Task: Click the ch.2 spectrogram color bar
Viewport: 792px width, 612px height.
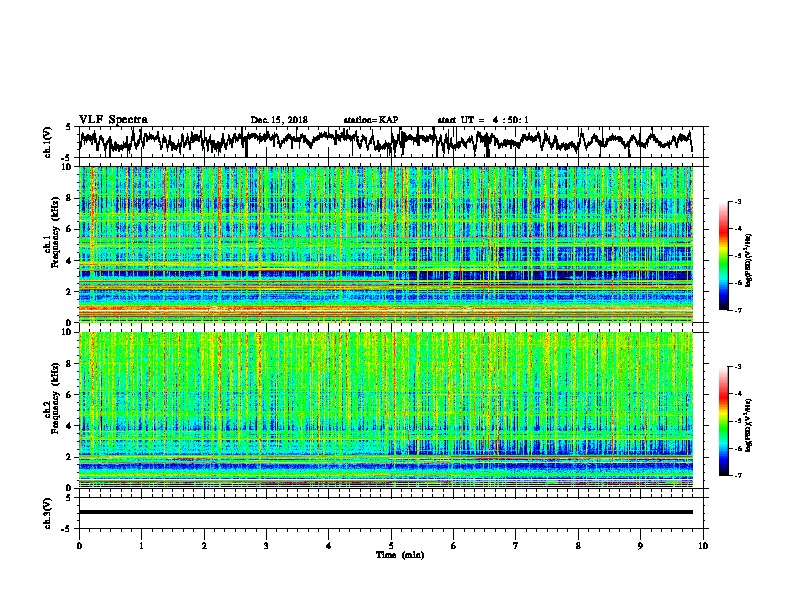Action: 723,421
